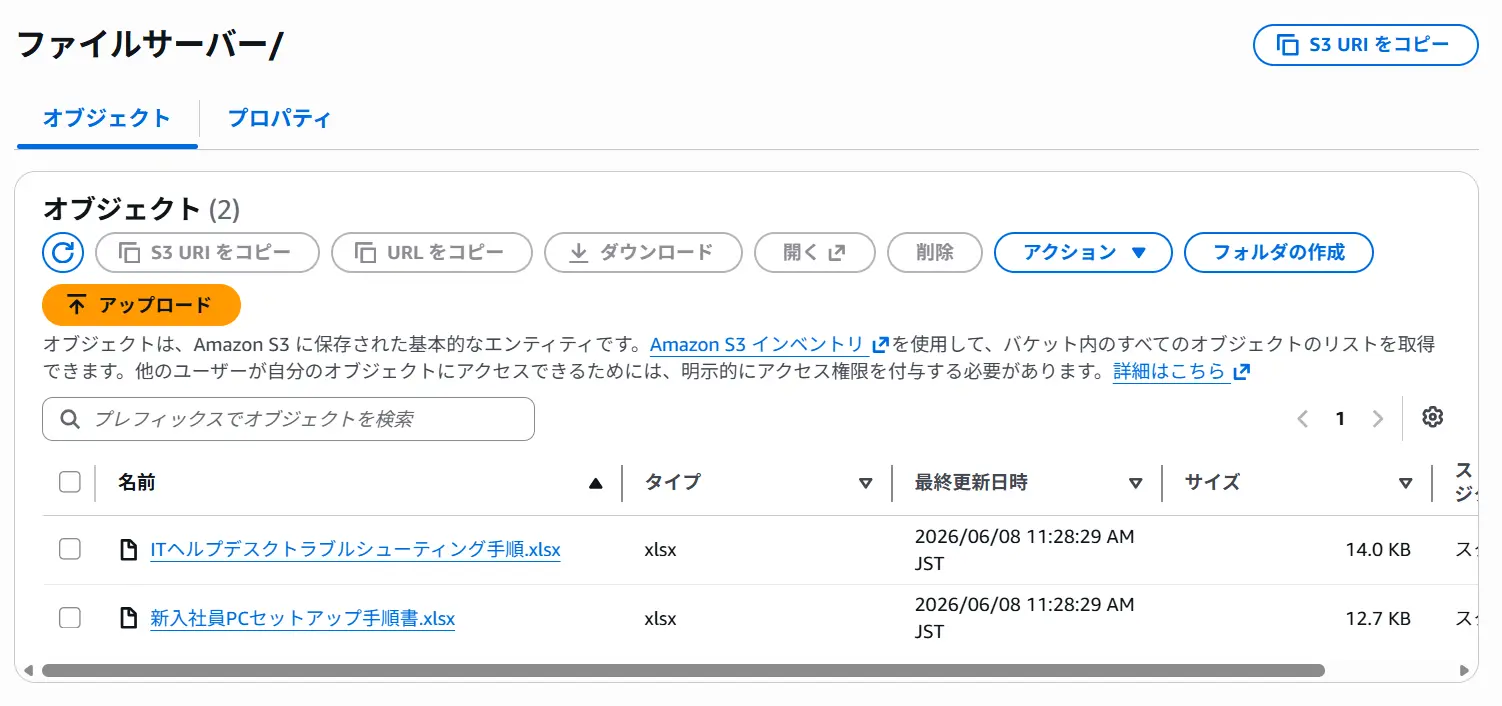Click timestamp in 新入社員PCセットアップ row
Screen dimensions: 1502x706
[1025, 618]
